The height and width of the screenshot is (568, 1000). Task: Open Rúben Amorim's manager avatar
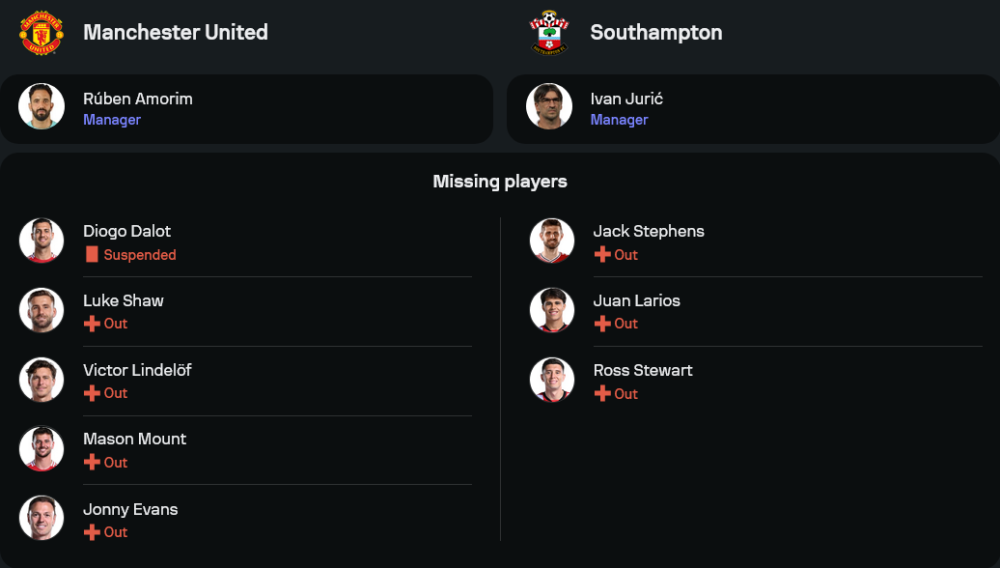[x=41, y=107]
